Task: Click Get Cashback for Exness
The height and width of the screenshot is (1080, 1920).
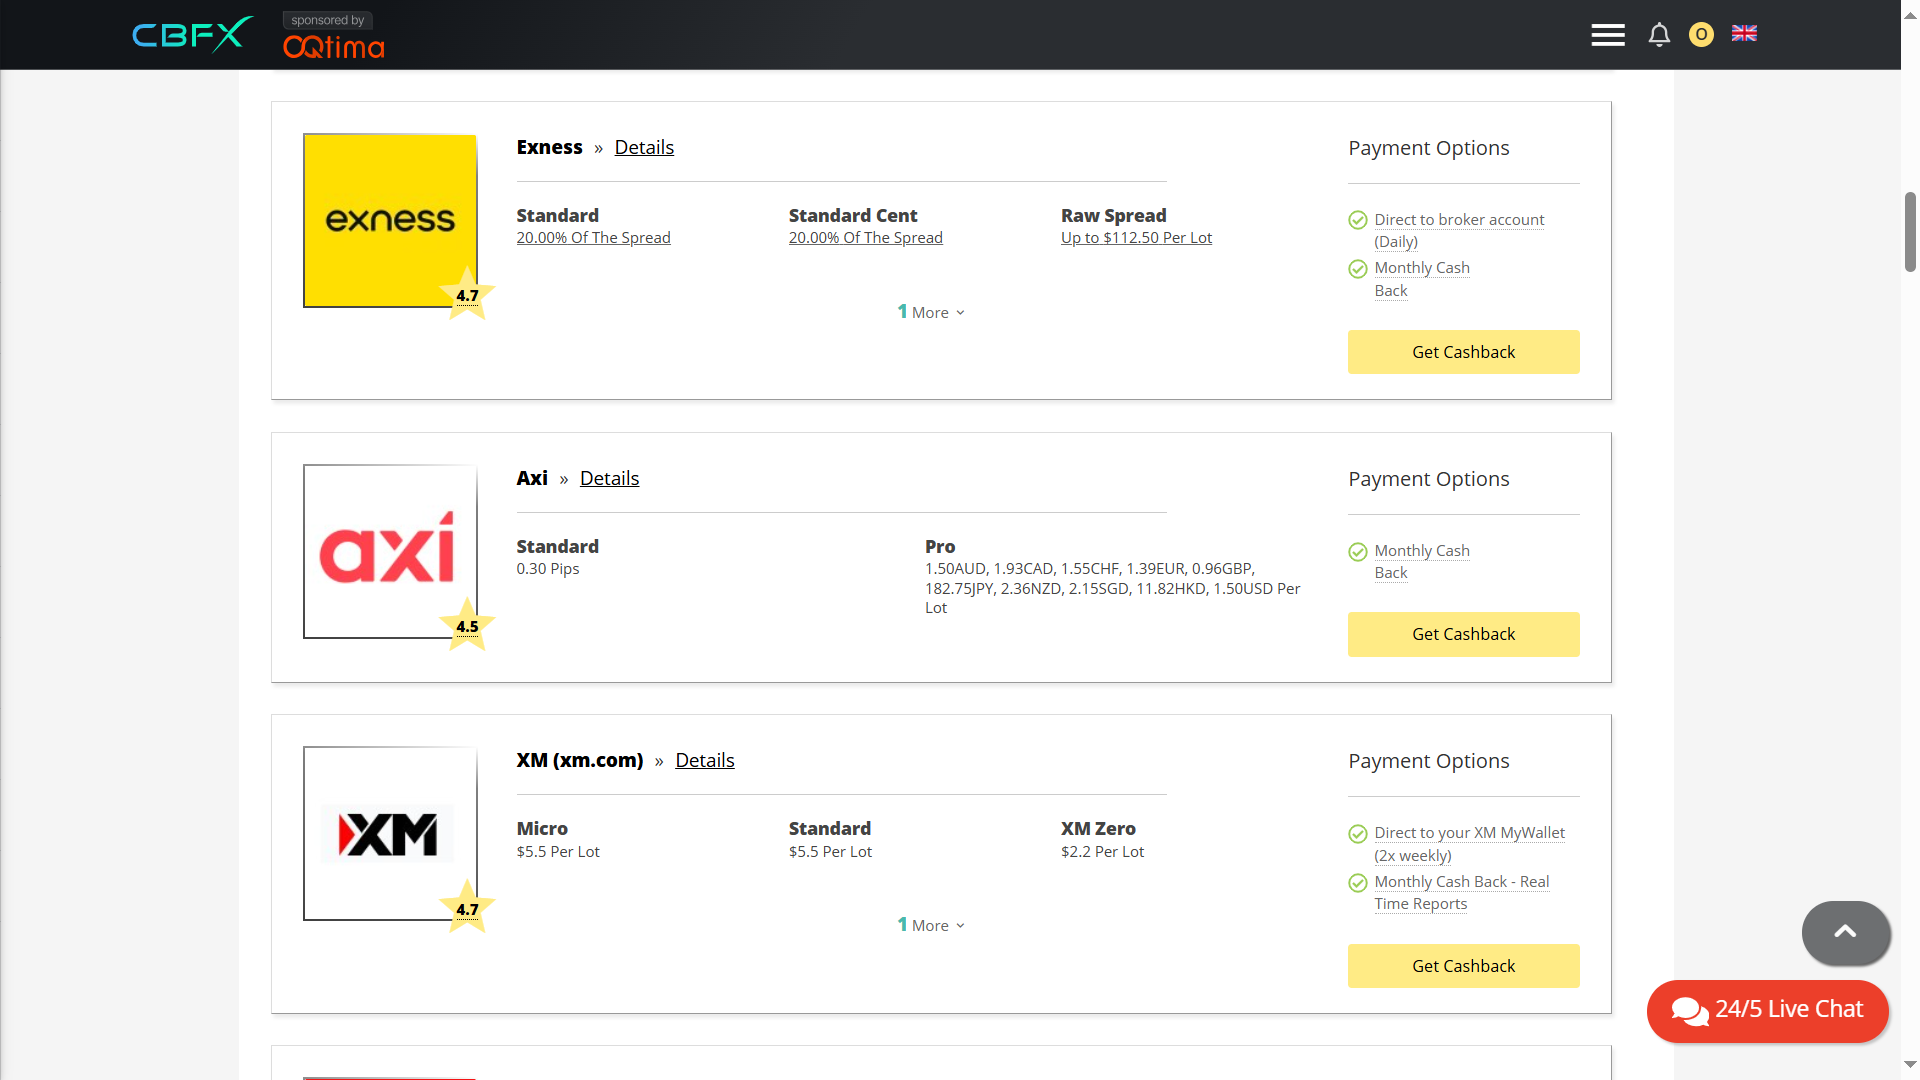Action: click(1463, 352)
